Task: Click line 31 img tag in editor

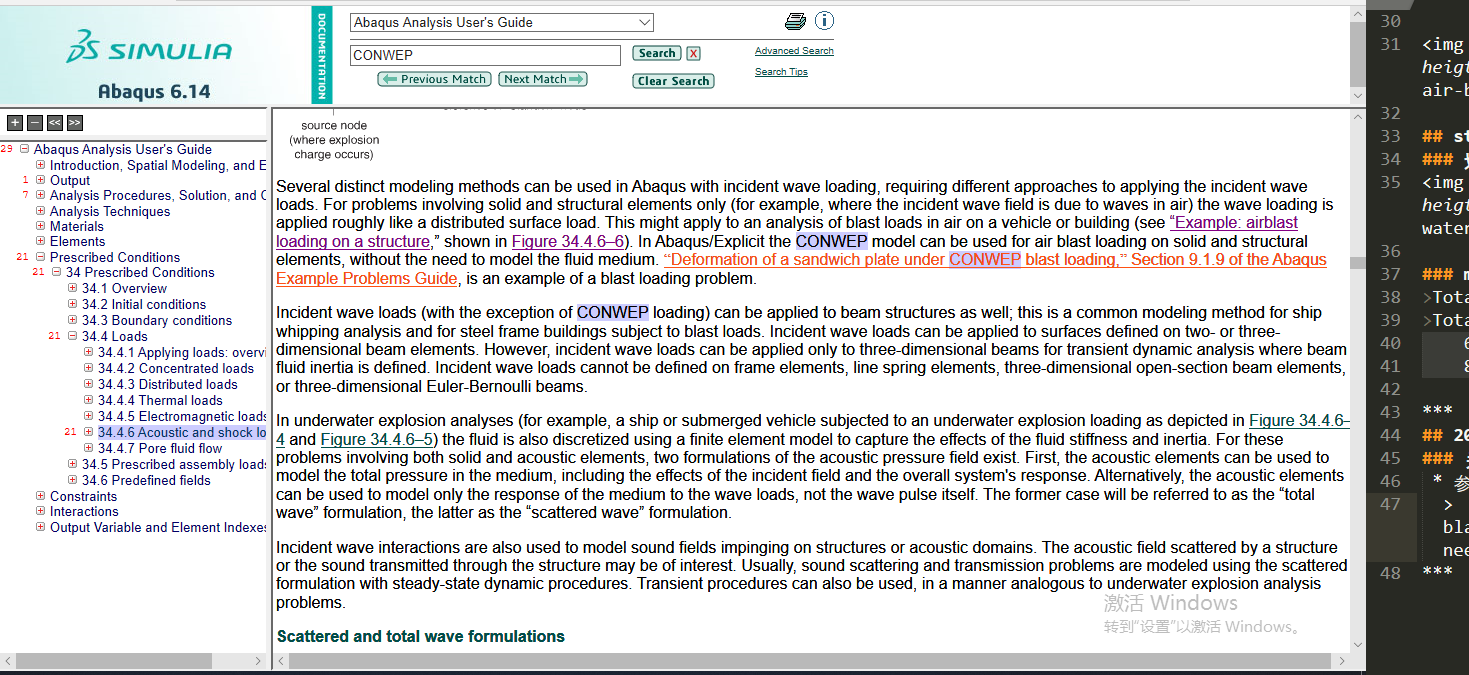Action: pyautogui.click(x=1442, y=44)
